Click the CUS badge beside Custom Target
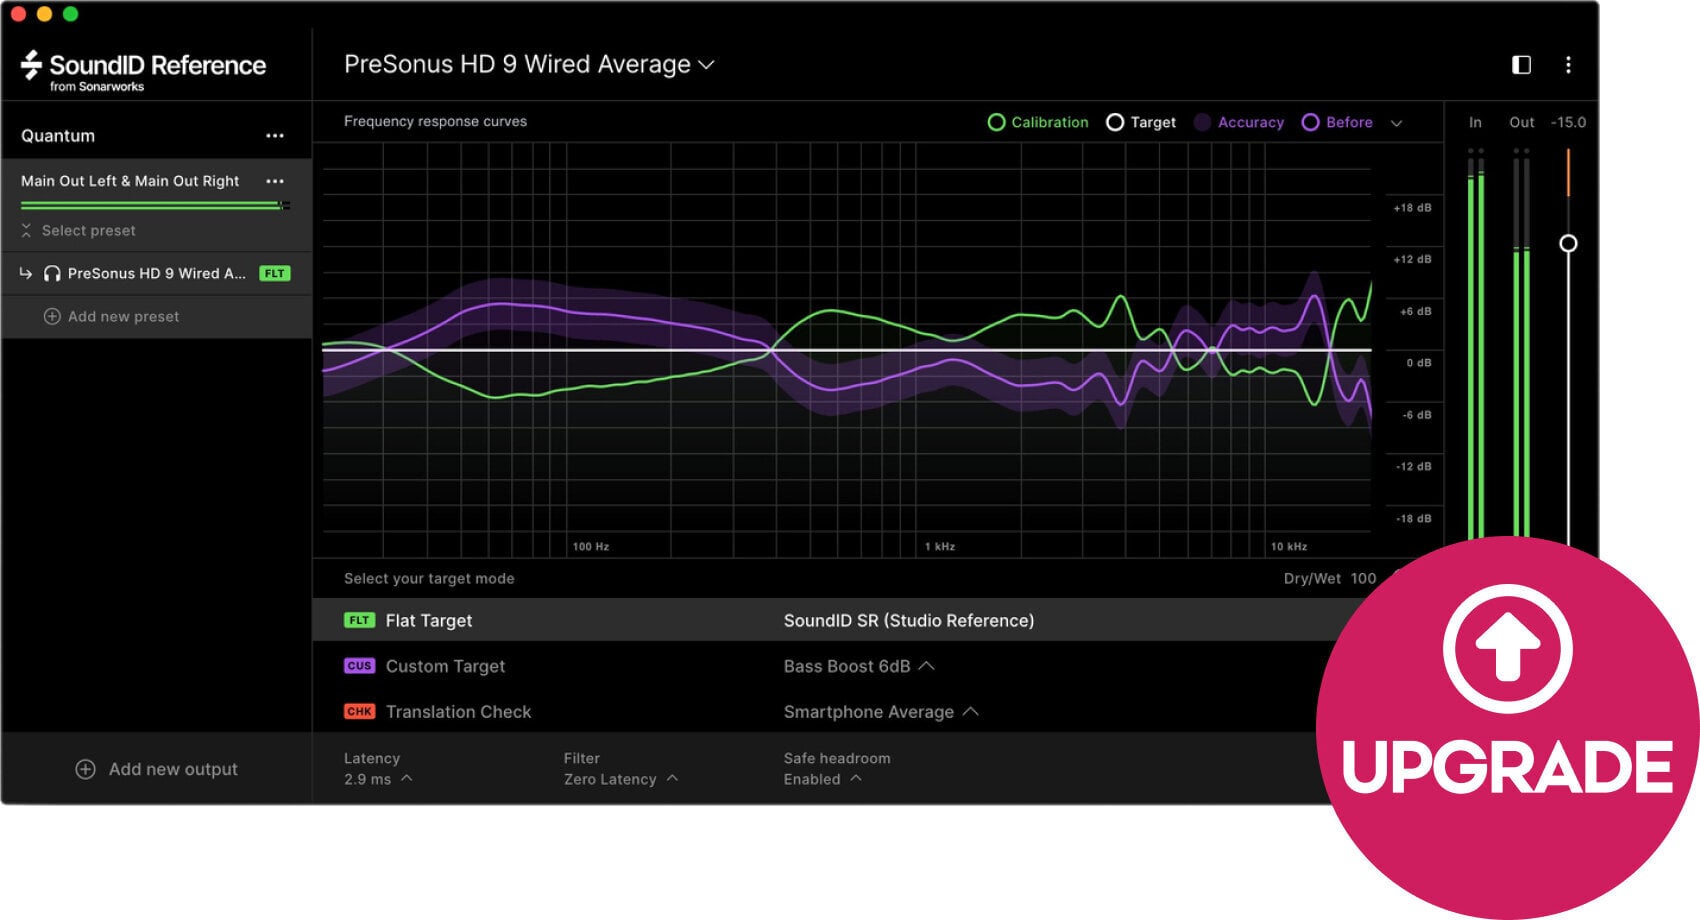The width and height of the screenshot is (1700, 920). pos(359,666)
